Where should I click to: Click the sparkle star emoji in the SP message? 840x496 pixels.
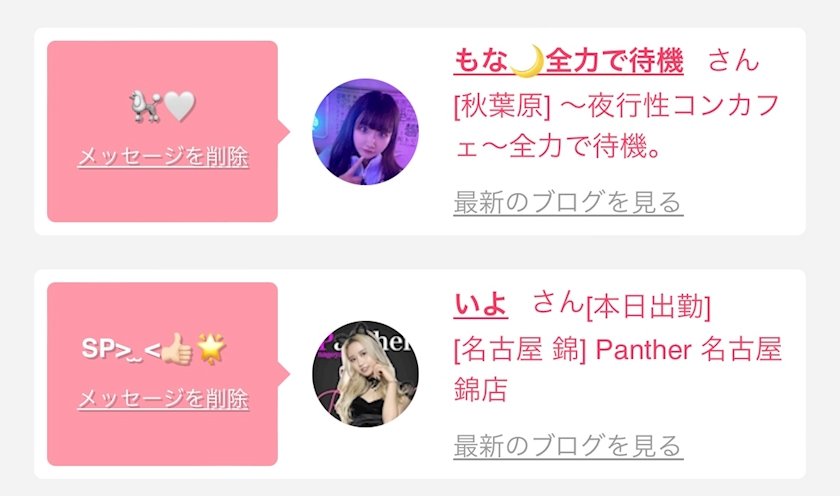tap(212, 349)
